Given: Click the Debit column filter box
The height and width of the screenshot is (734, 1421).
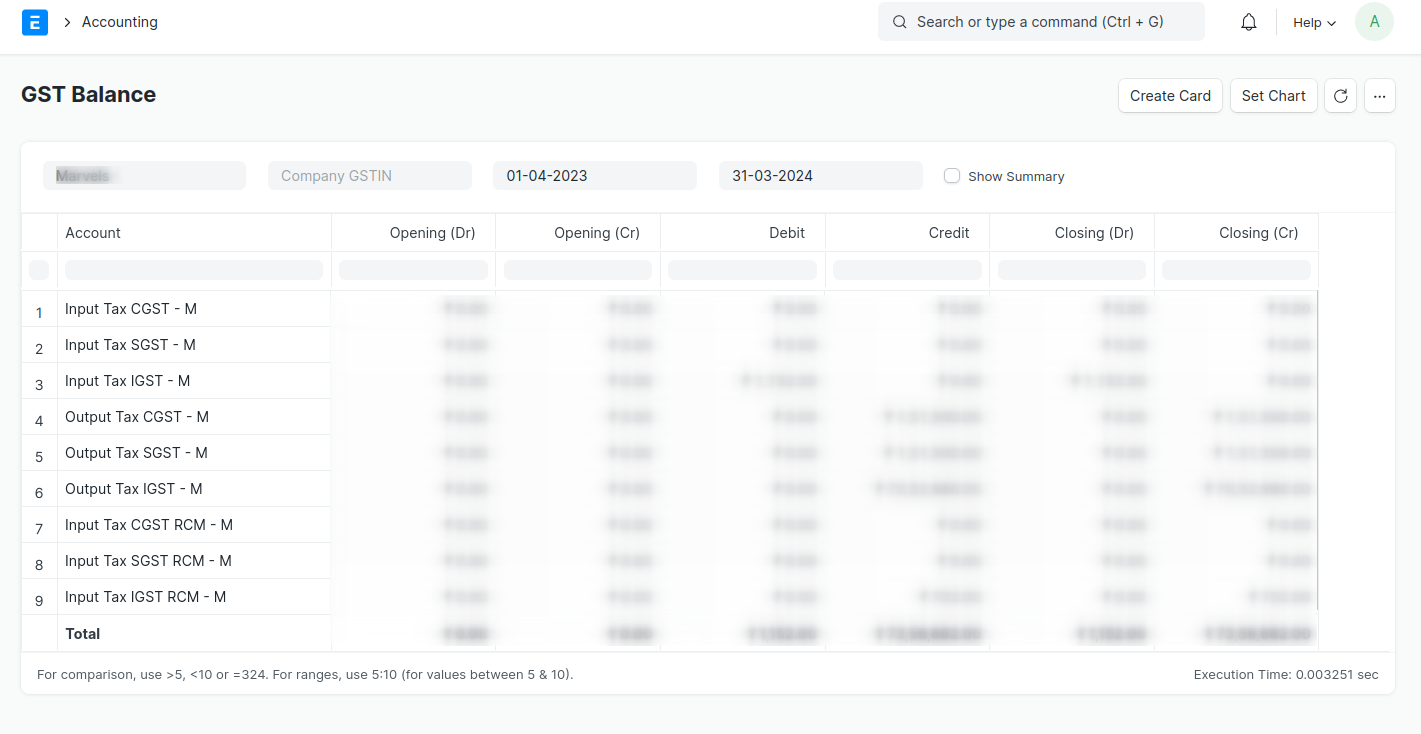Looking at the screenshot, I should [x=743, y=270].
